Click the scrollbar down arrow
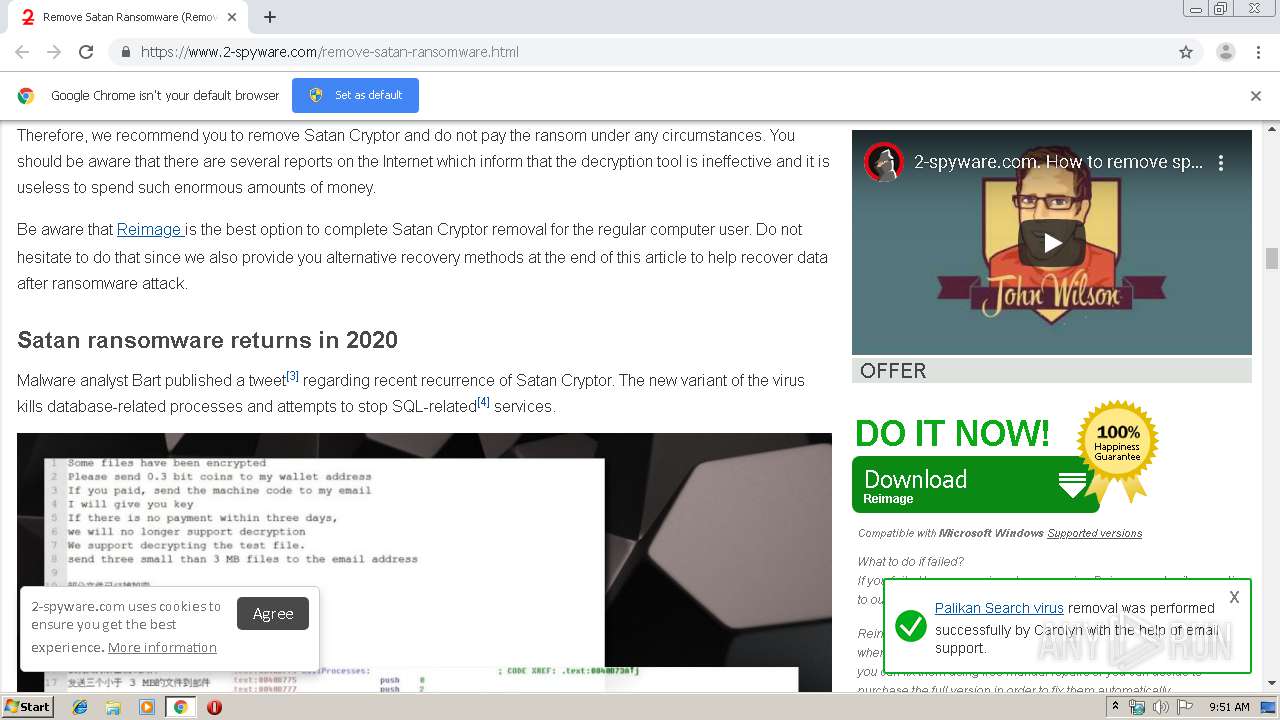 (x=1272, y=684)
